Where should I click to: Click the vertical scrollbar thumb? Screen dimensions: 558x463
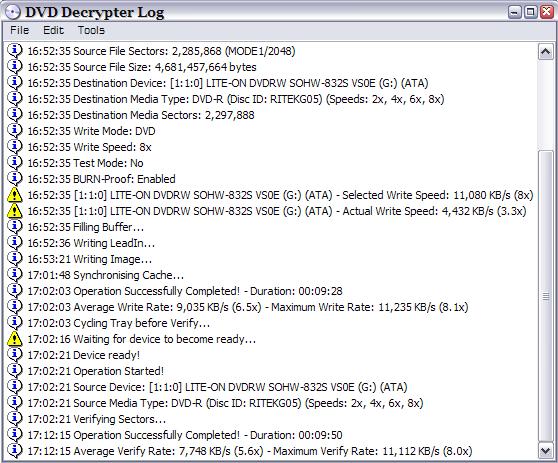tap(546, 296)
